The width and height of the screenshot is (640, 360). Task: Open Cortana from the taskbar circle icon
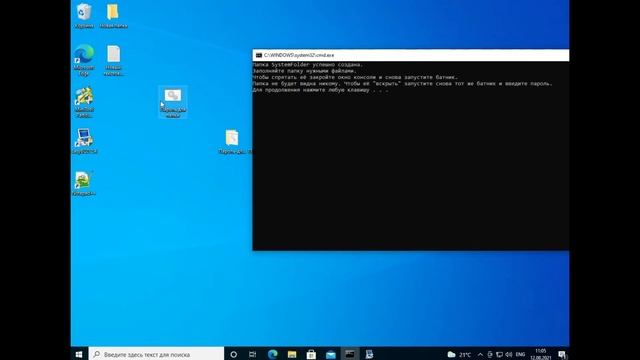tap(233, 354)
